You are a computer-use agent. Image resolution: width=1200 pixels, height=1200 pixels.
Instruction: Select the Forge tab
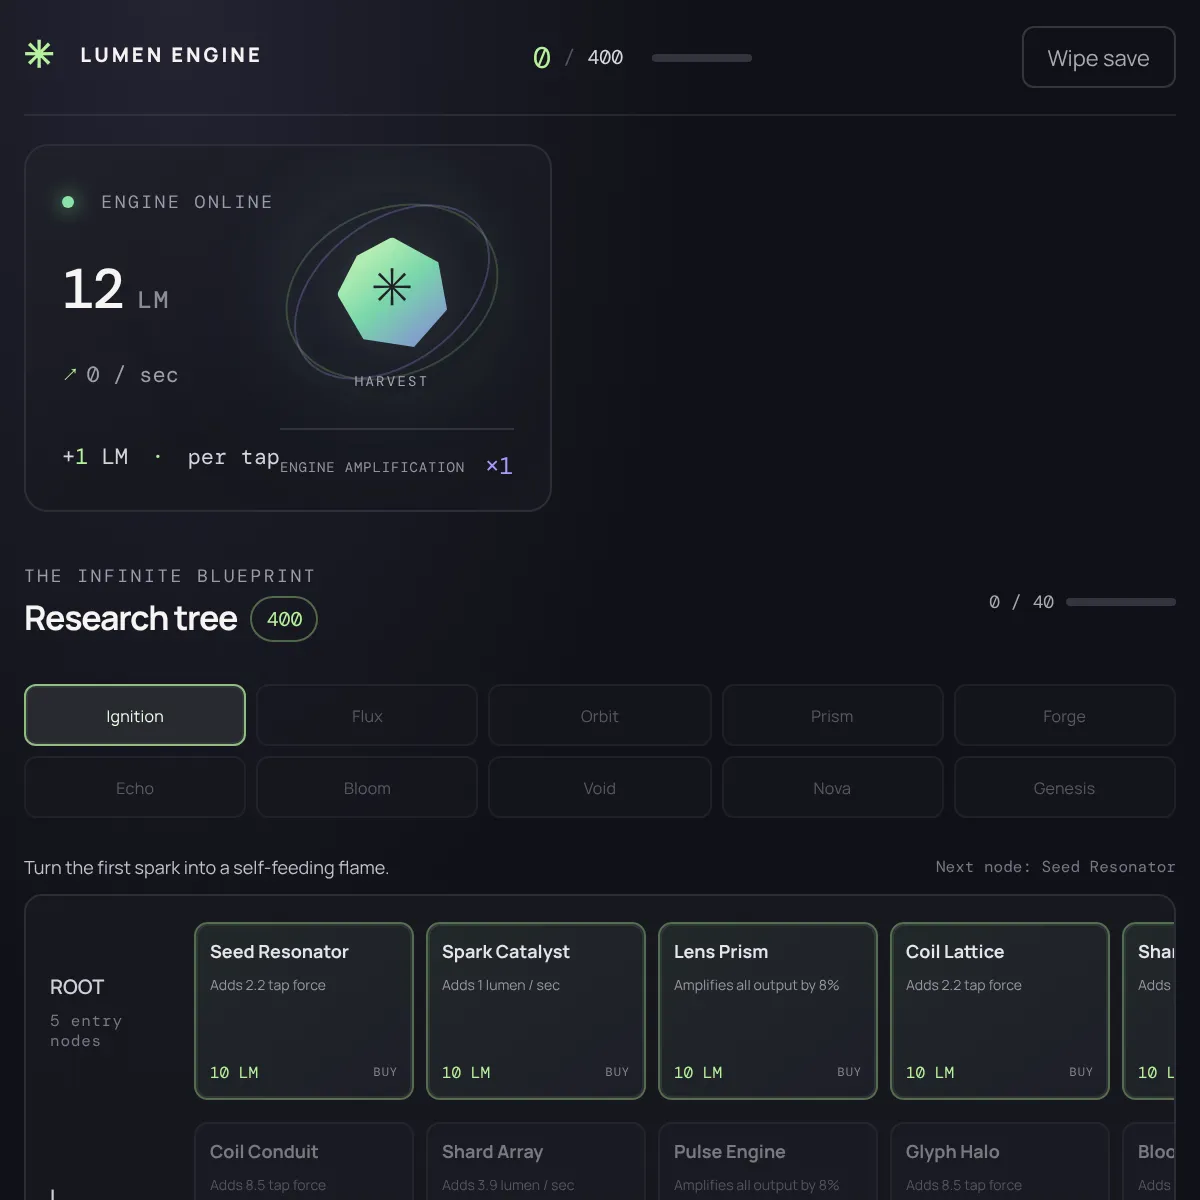coord(1064,715)
